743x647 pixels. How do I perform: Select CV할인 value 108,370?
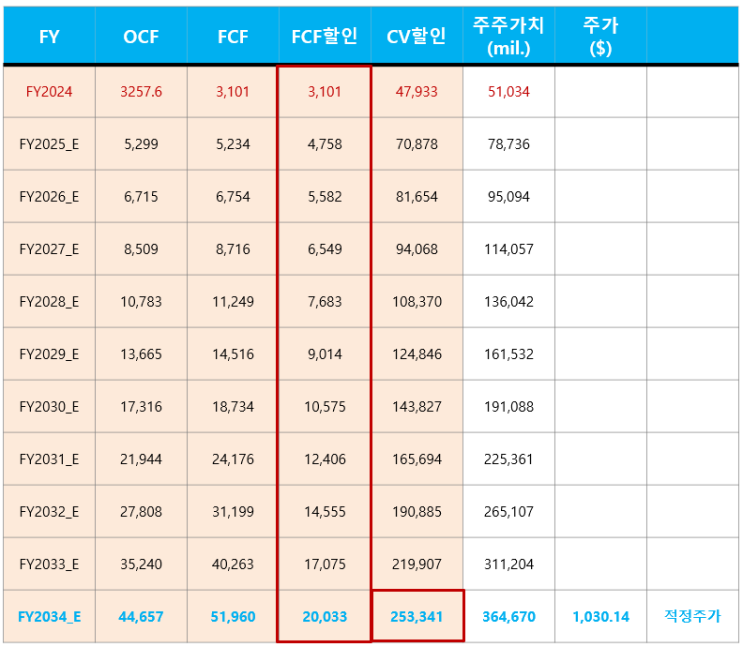point(417,302)
